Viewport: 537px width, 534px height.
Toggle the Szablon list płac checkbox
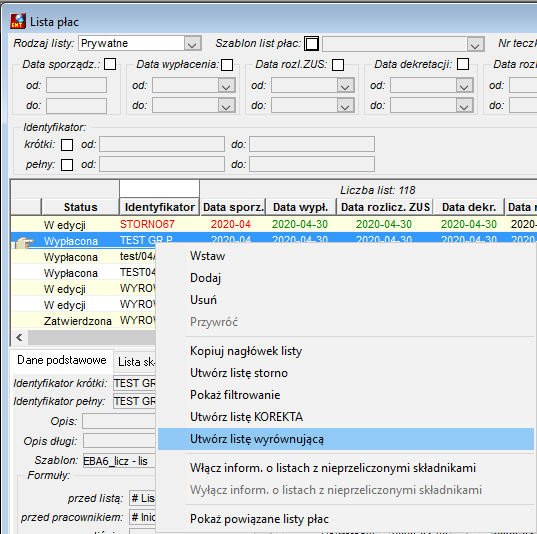coord(312,44)
